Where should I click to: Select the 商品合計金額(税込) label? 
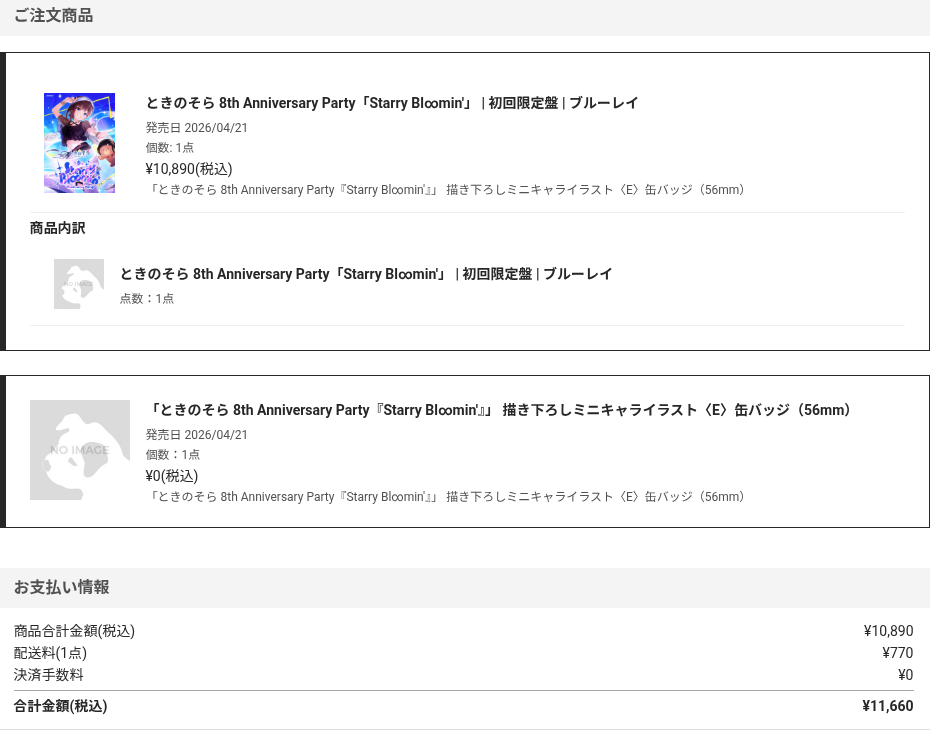coord(75,631)
